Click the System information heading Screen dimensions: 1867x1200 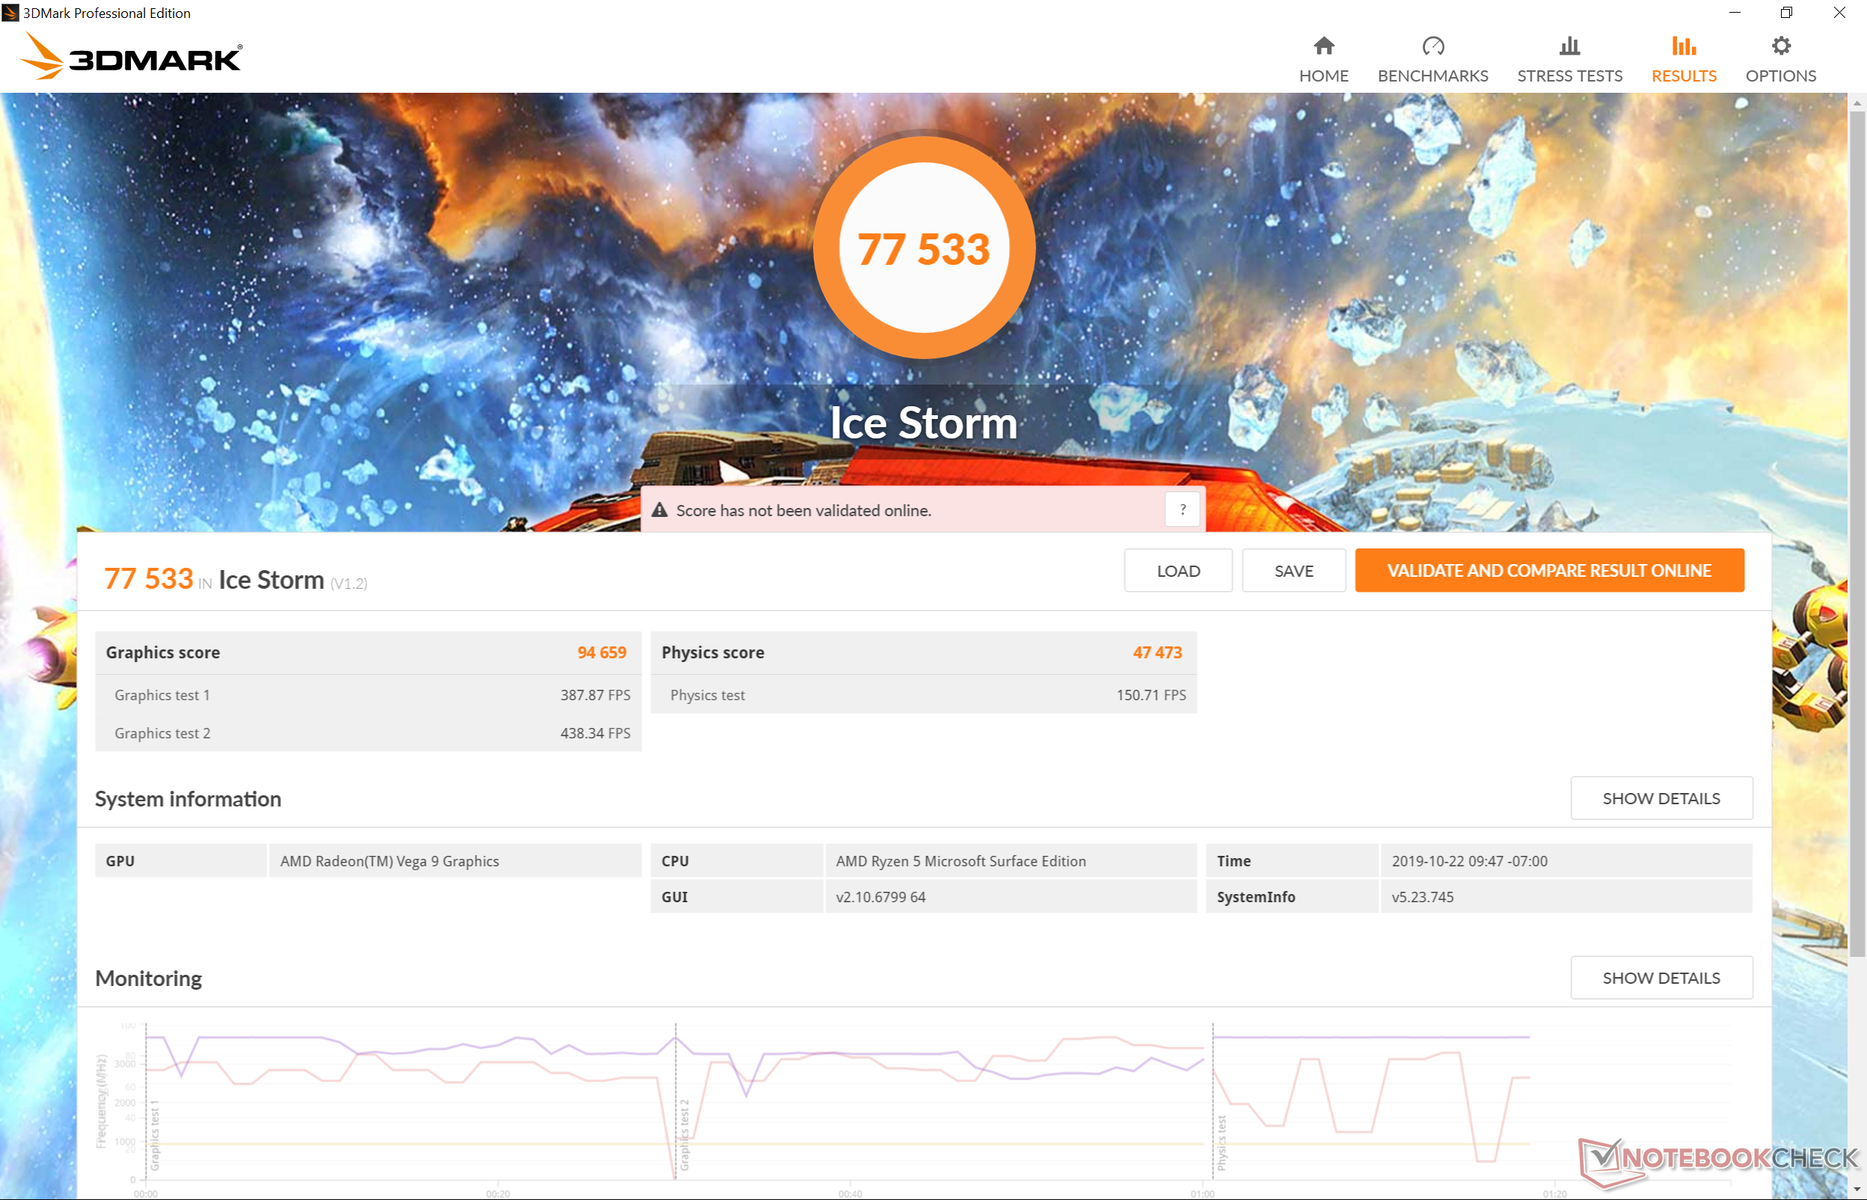pos(188,799)
